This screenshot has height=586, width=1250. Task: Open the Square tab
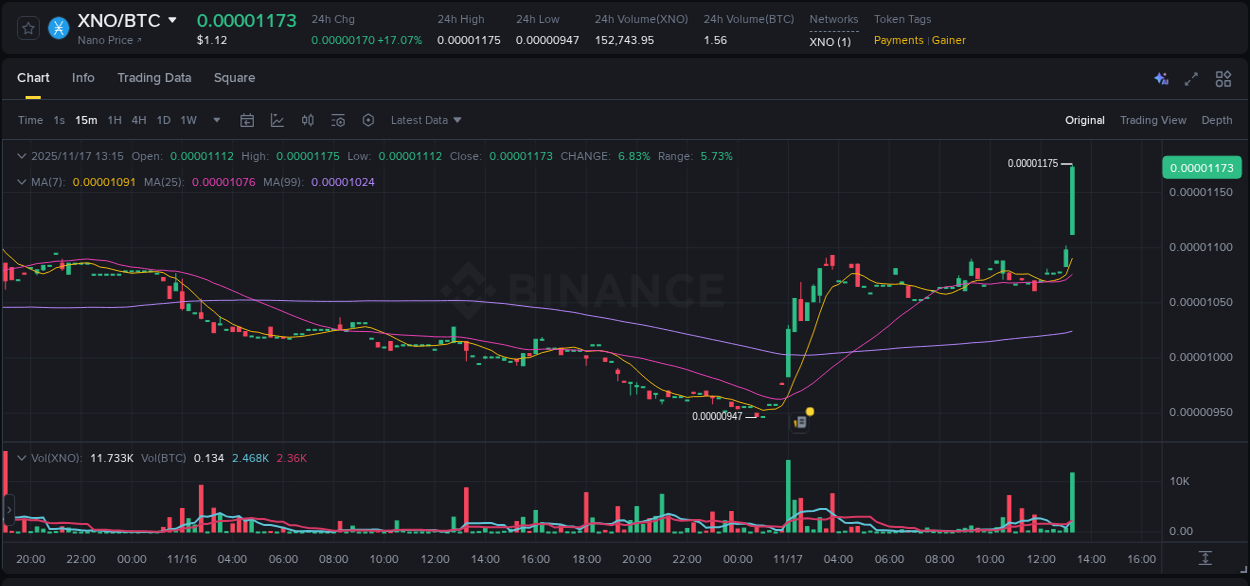(x=235, y=78)
